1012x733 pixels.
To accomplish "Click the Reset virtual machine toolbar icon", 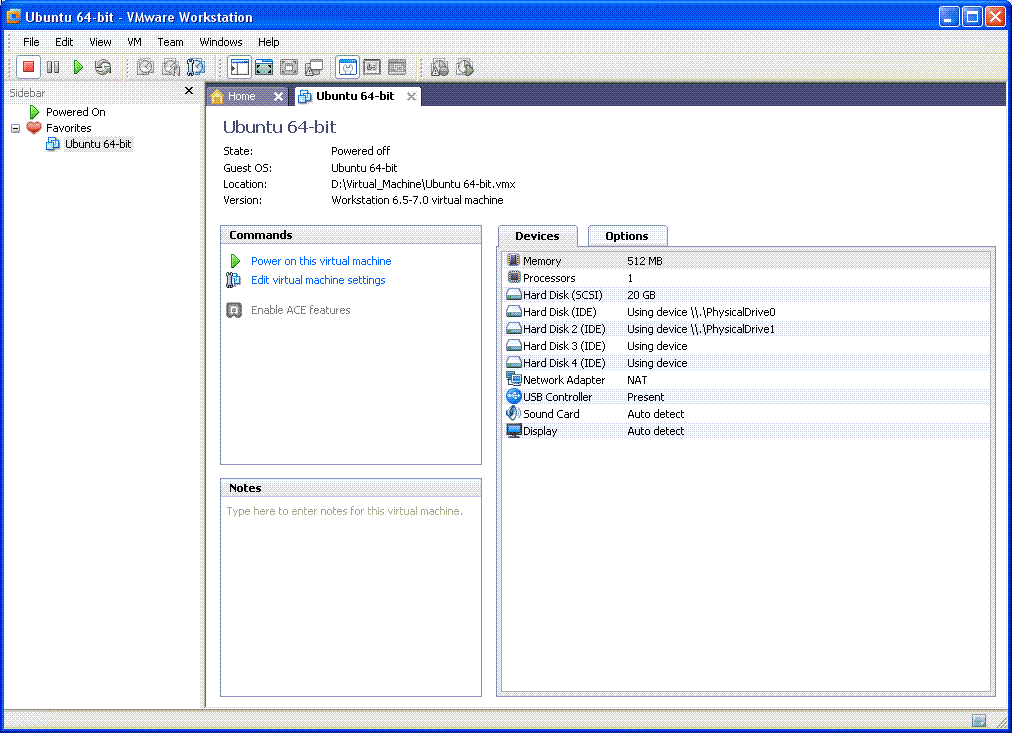I will pos(103,66).
